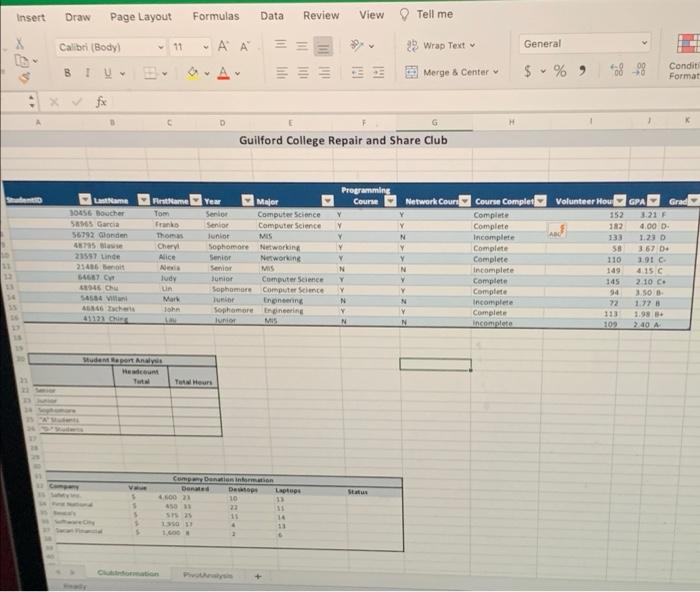Open the Major column filter arrow

click(x=328, y=200)
